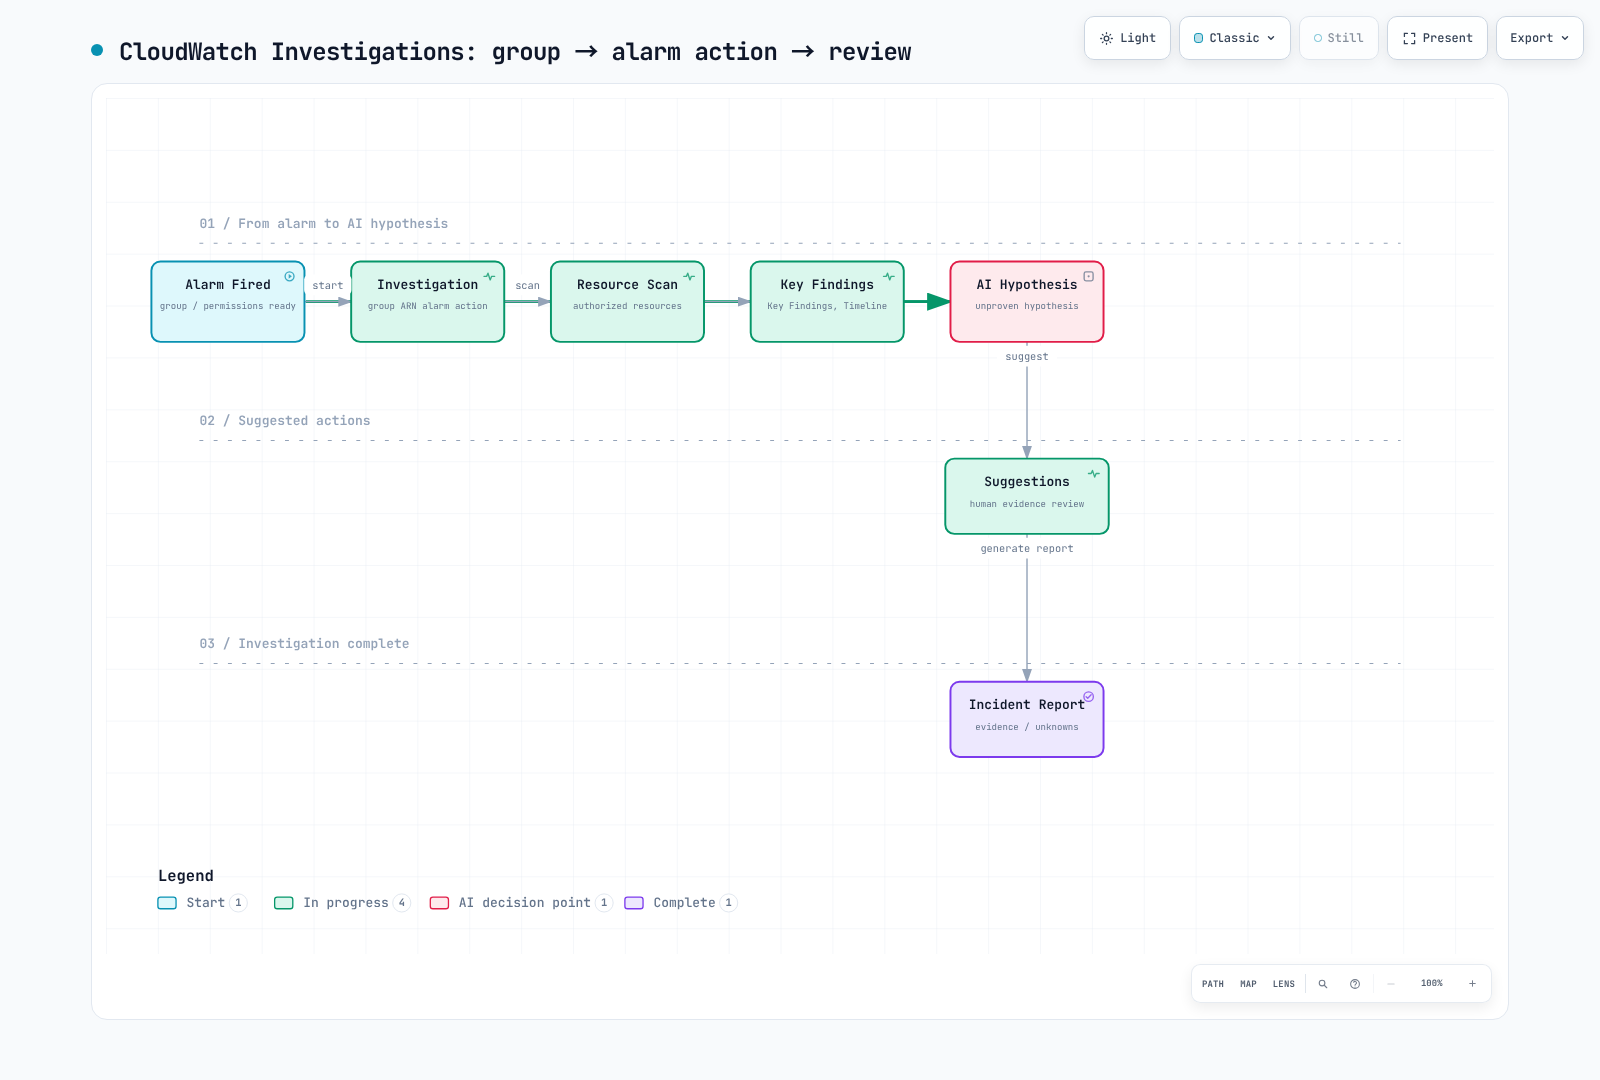Select the Key Findings node
This screenshot has width=1600, height=1080.
pyautogui.click(x=827, y=302)
